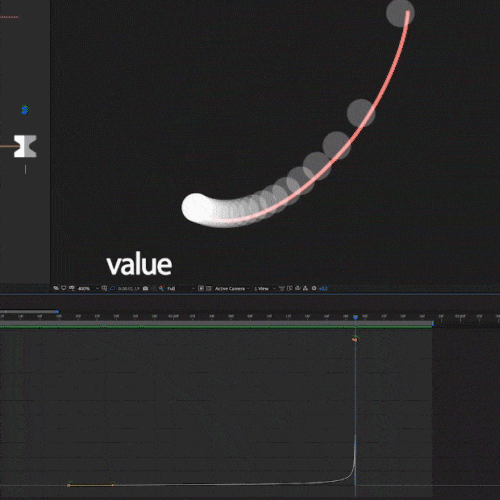Click the snapshot camera icon
Viewport: 500px width, 500px height.
(x=146, y=288)
